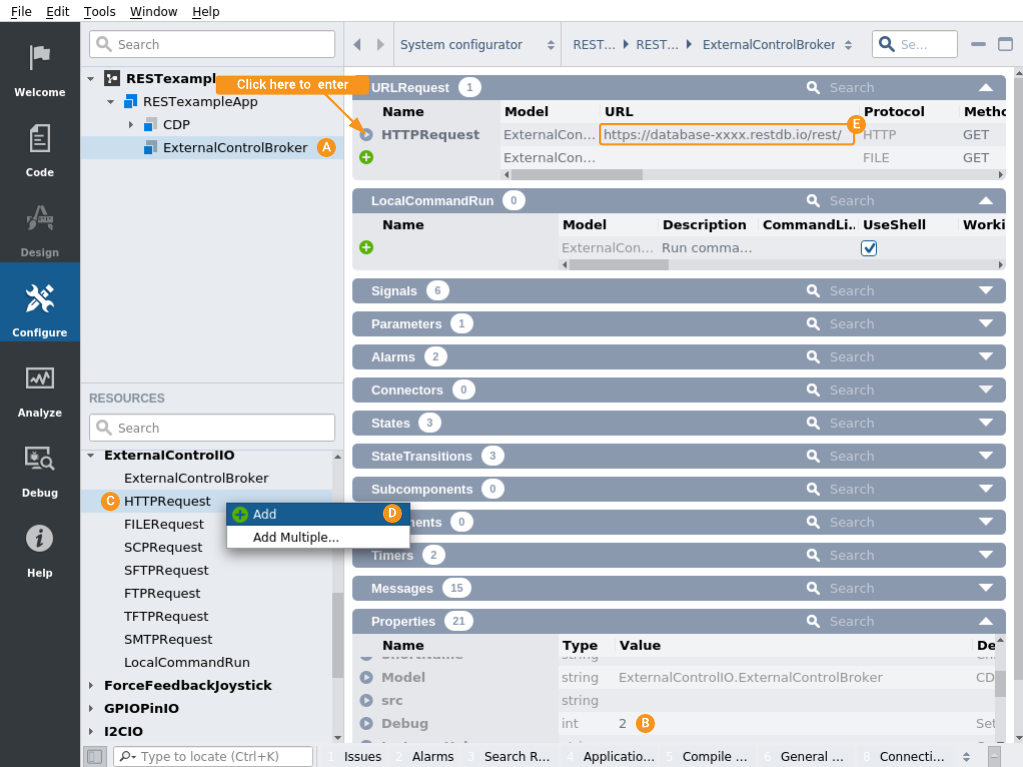
Task: Click the green plus icon in LocalCommandRun table
Action: coord(366,247)
